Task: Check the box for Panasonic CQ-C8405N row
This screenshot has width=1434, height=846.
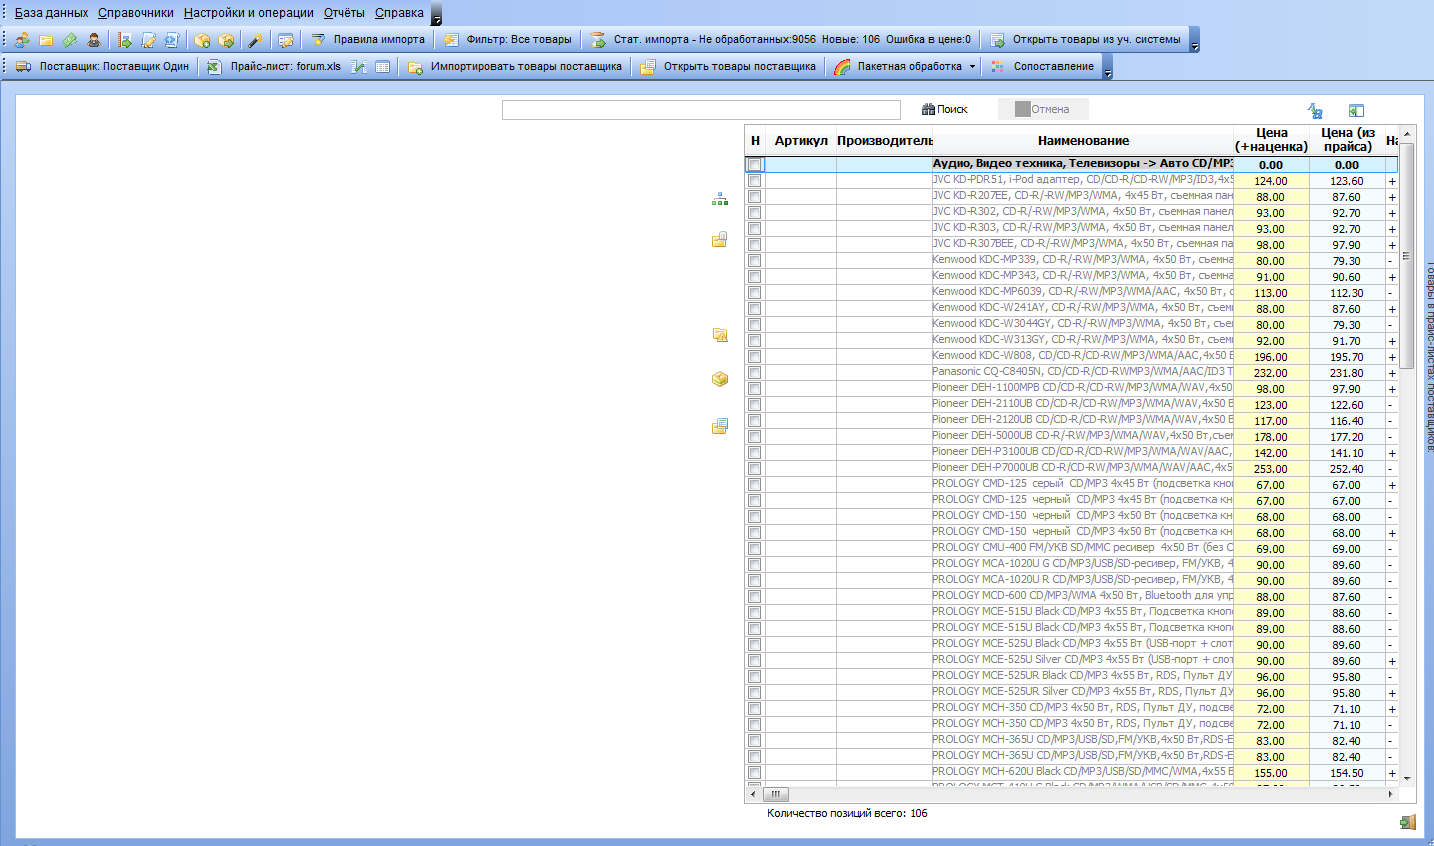Action: pyautogui.click(x=755, y=373)
